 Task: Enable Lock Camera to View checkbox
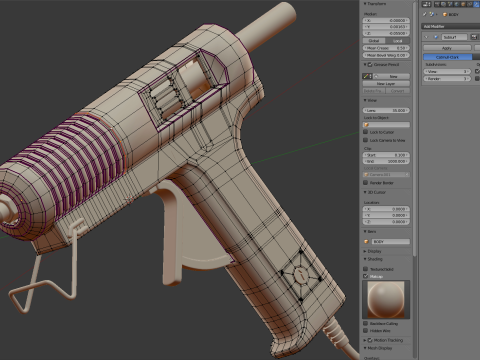365,140
